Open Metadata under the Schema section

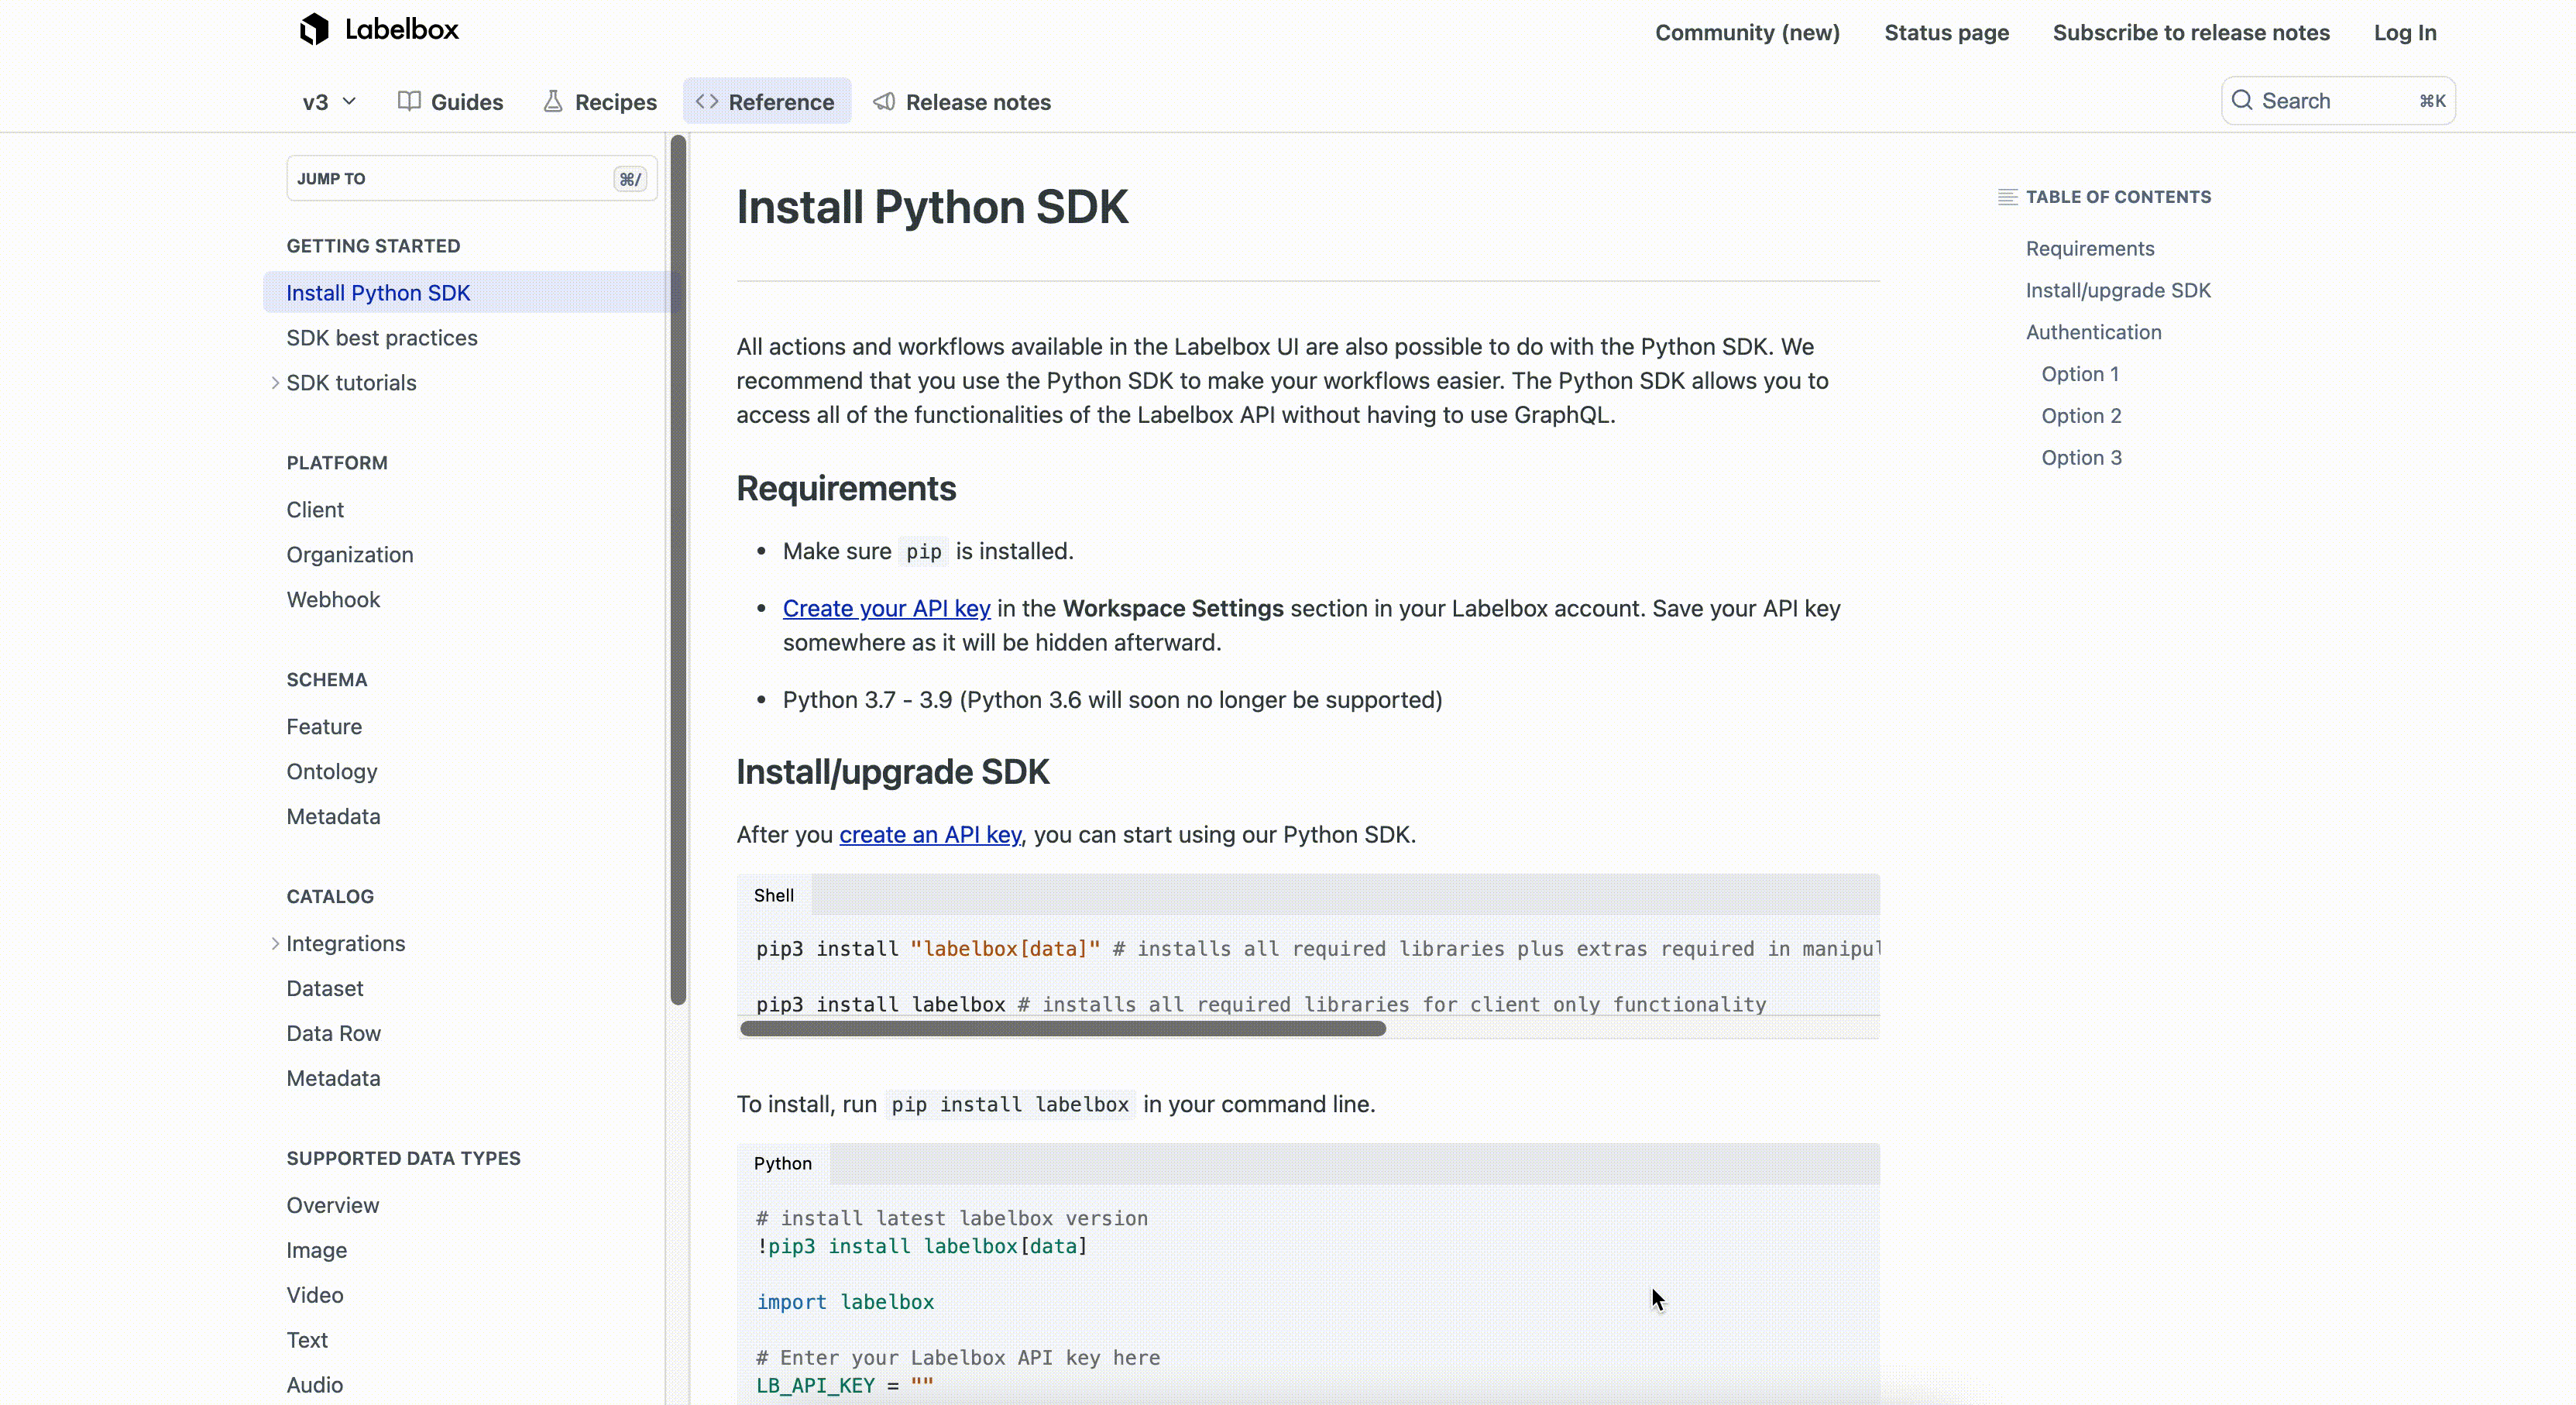pyautogui.click(x=333, y=817)
